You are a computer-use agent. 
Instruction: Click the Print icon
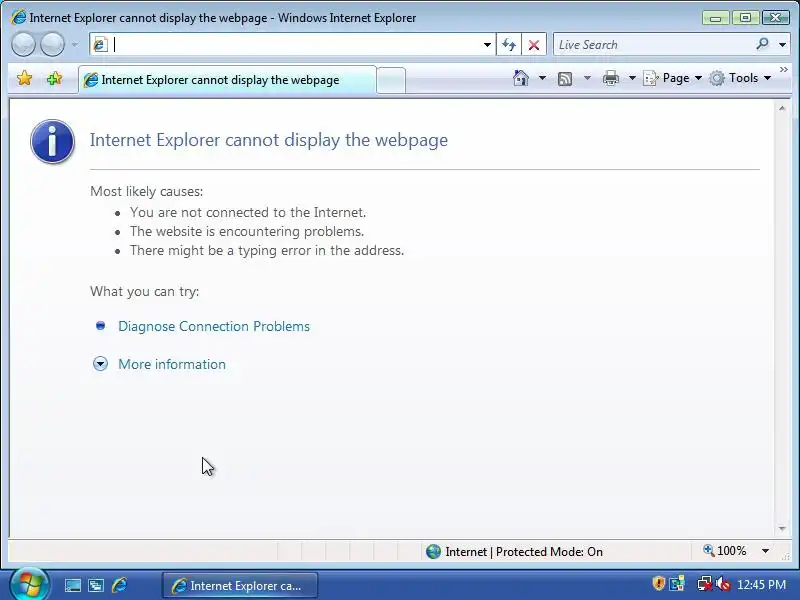(x=611, y=78)
